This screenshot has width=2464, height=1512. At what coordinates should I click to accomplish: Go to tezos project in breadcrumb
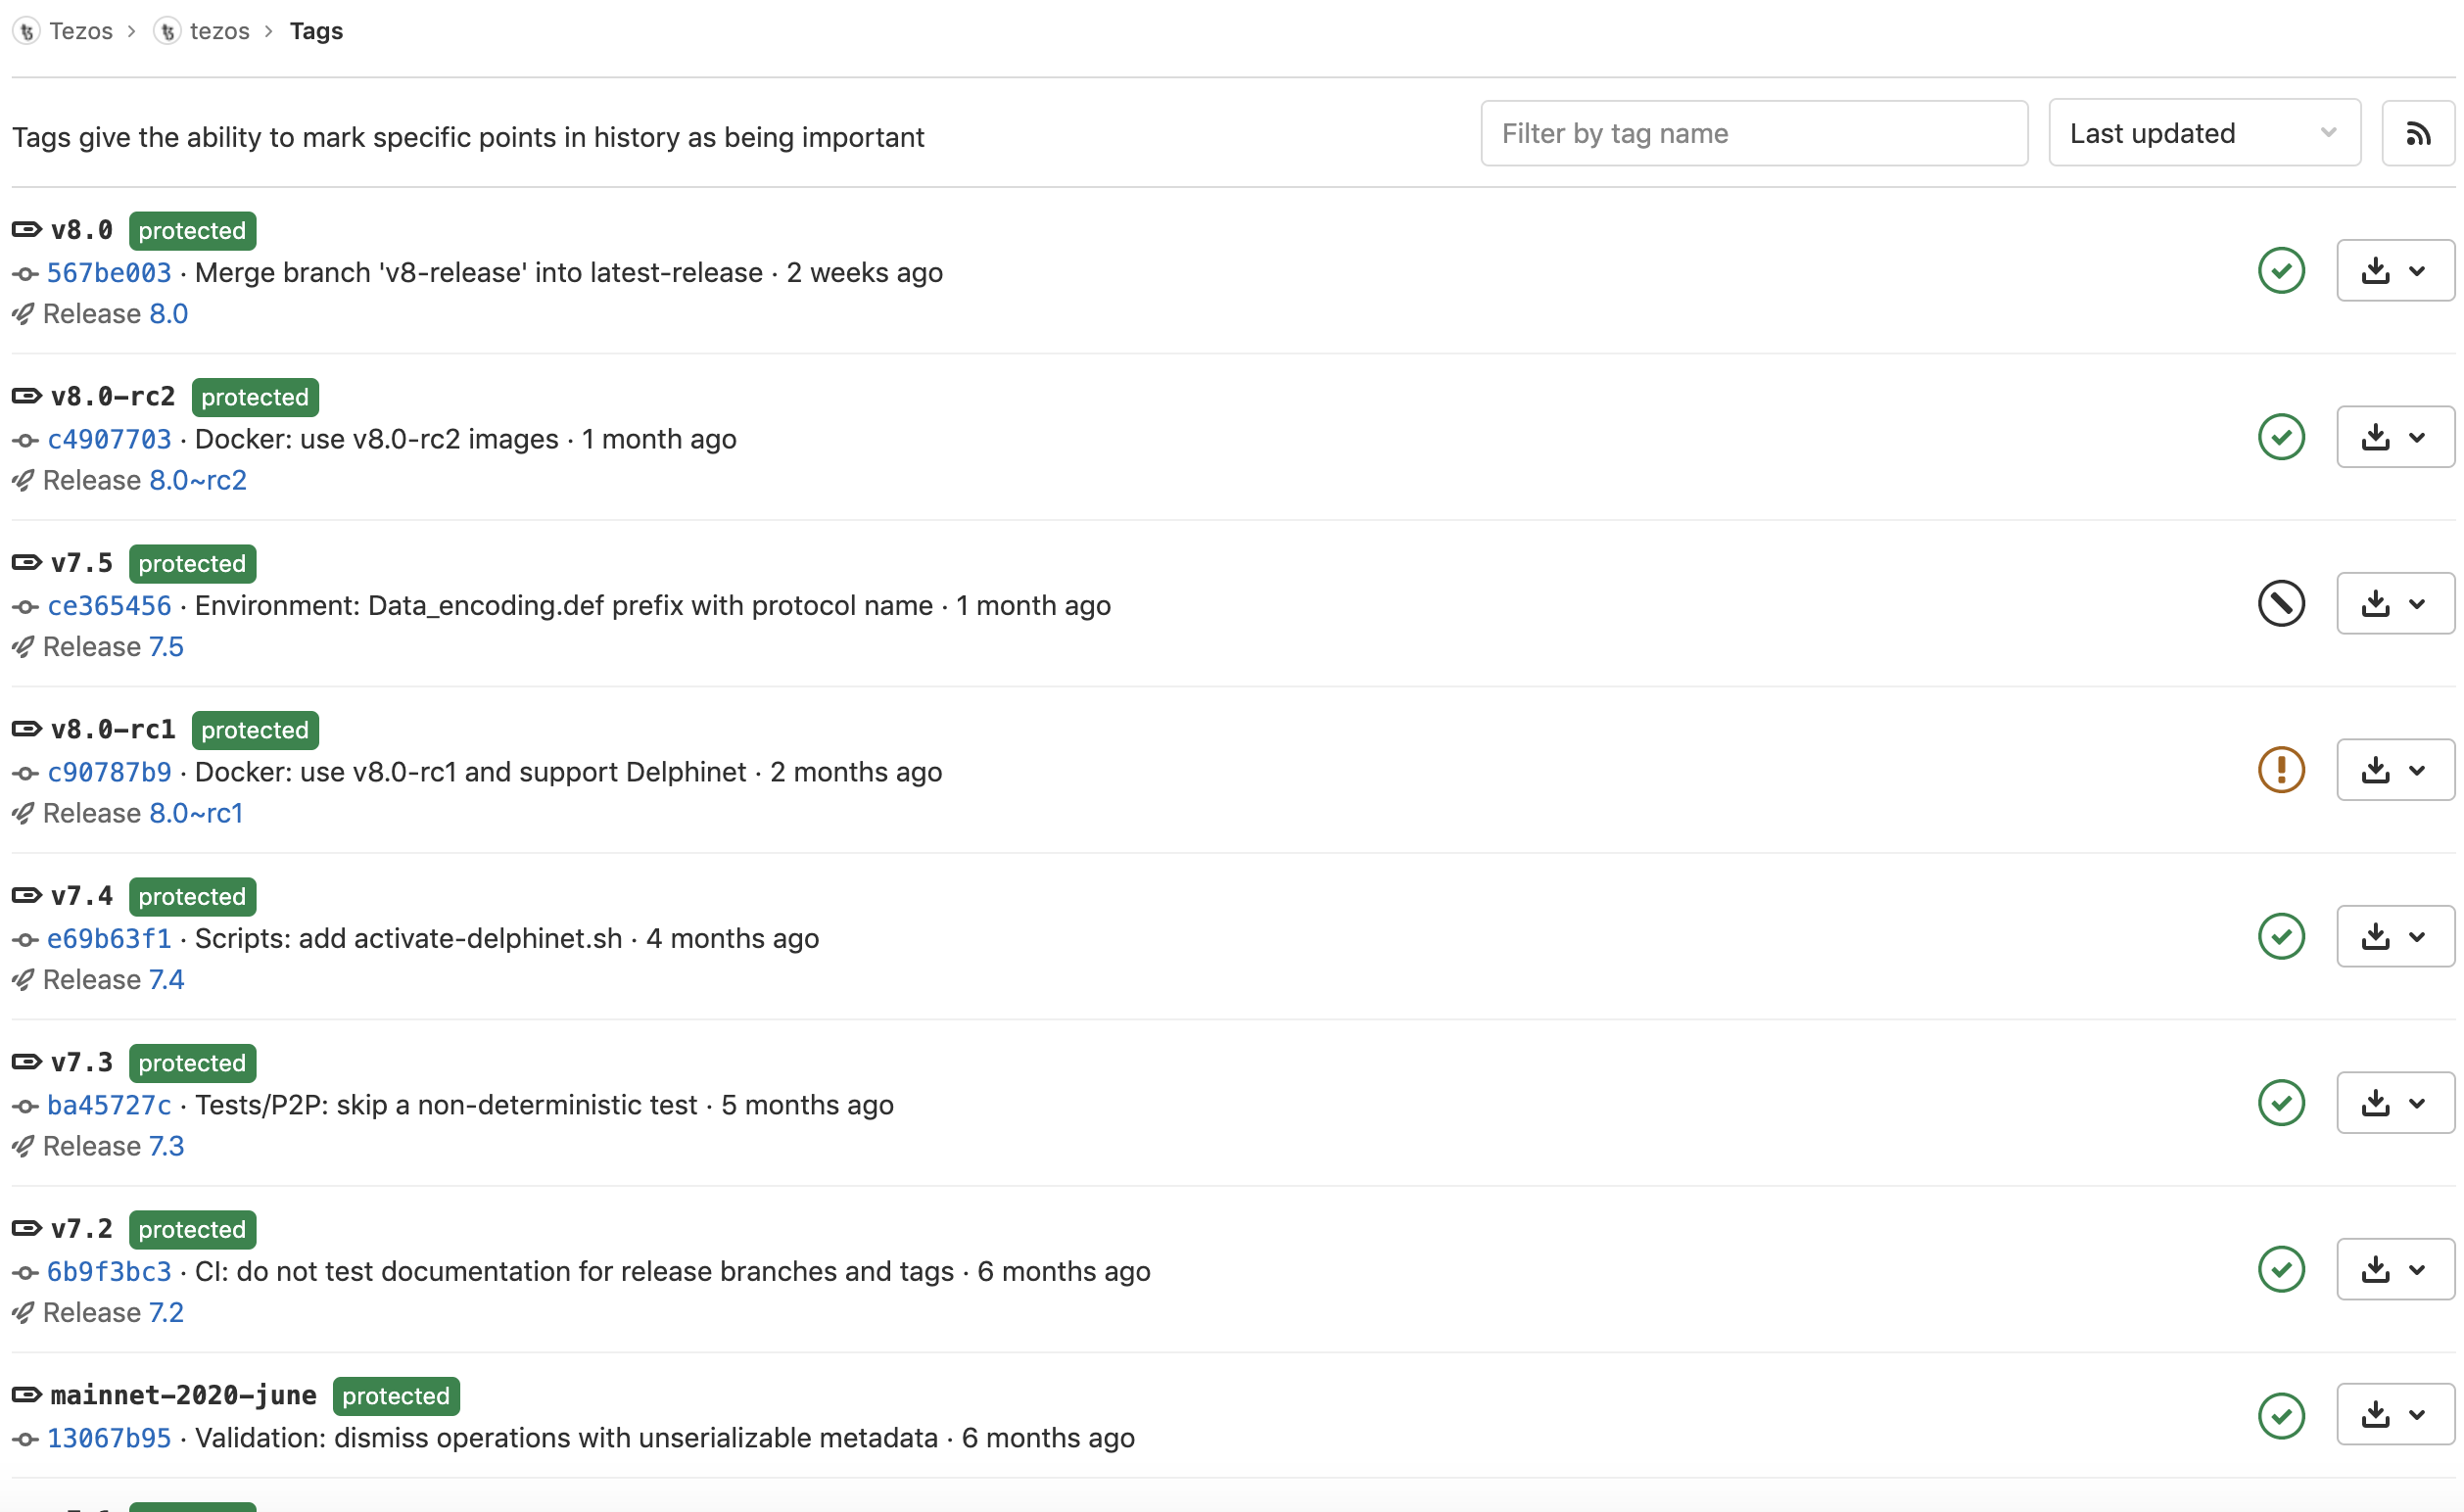pos(219,31)
